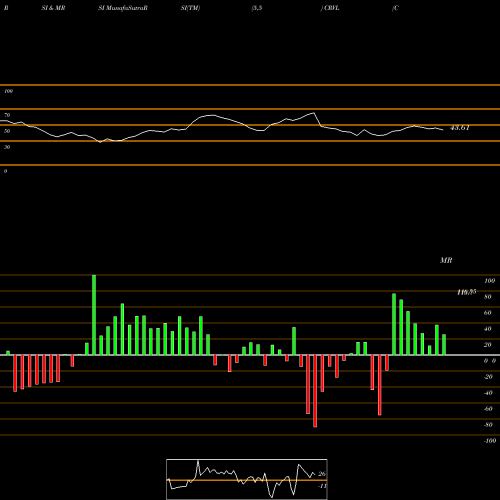
Task: Click the "20" label on the MR axis
Action: click(x=488, y=345)
